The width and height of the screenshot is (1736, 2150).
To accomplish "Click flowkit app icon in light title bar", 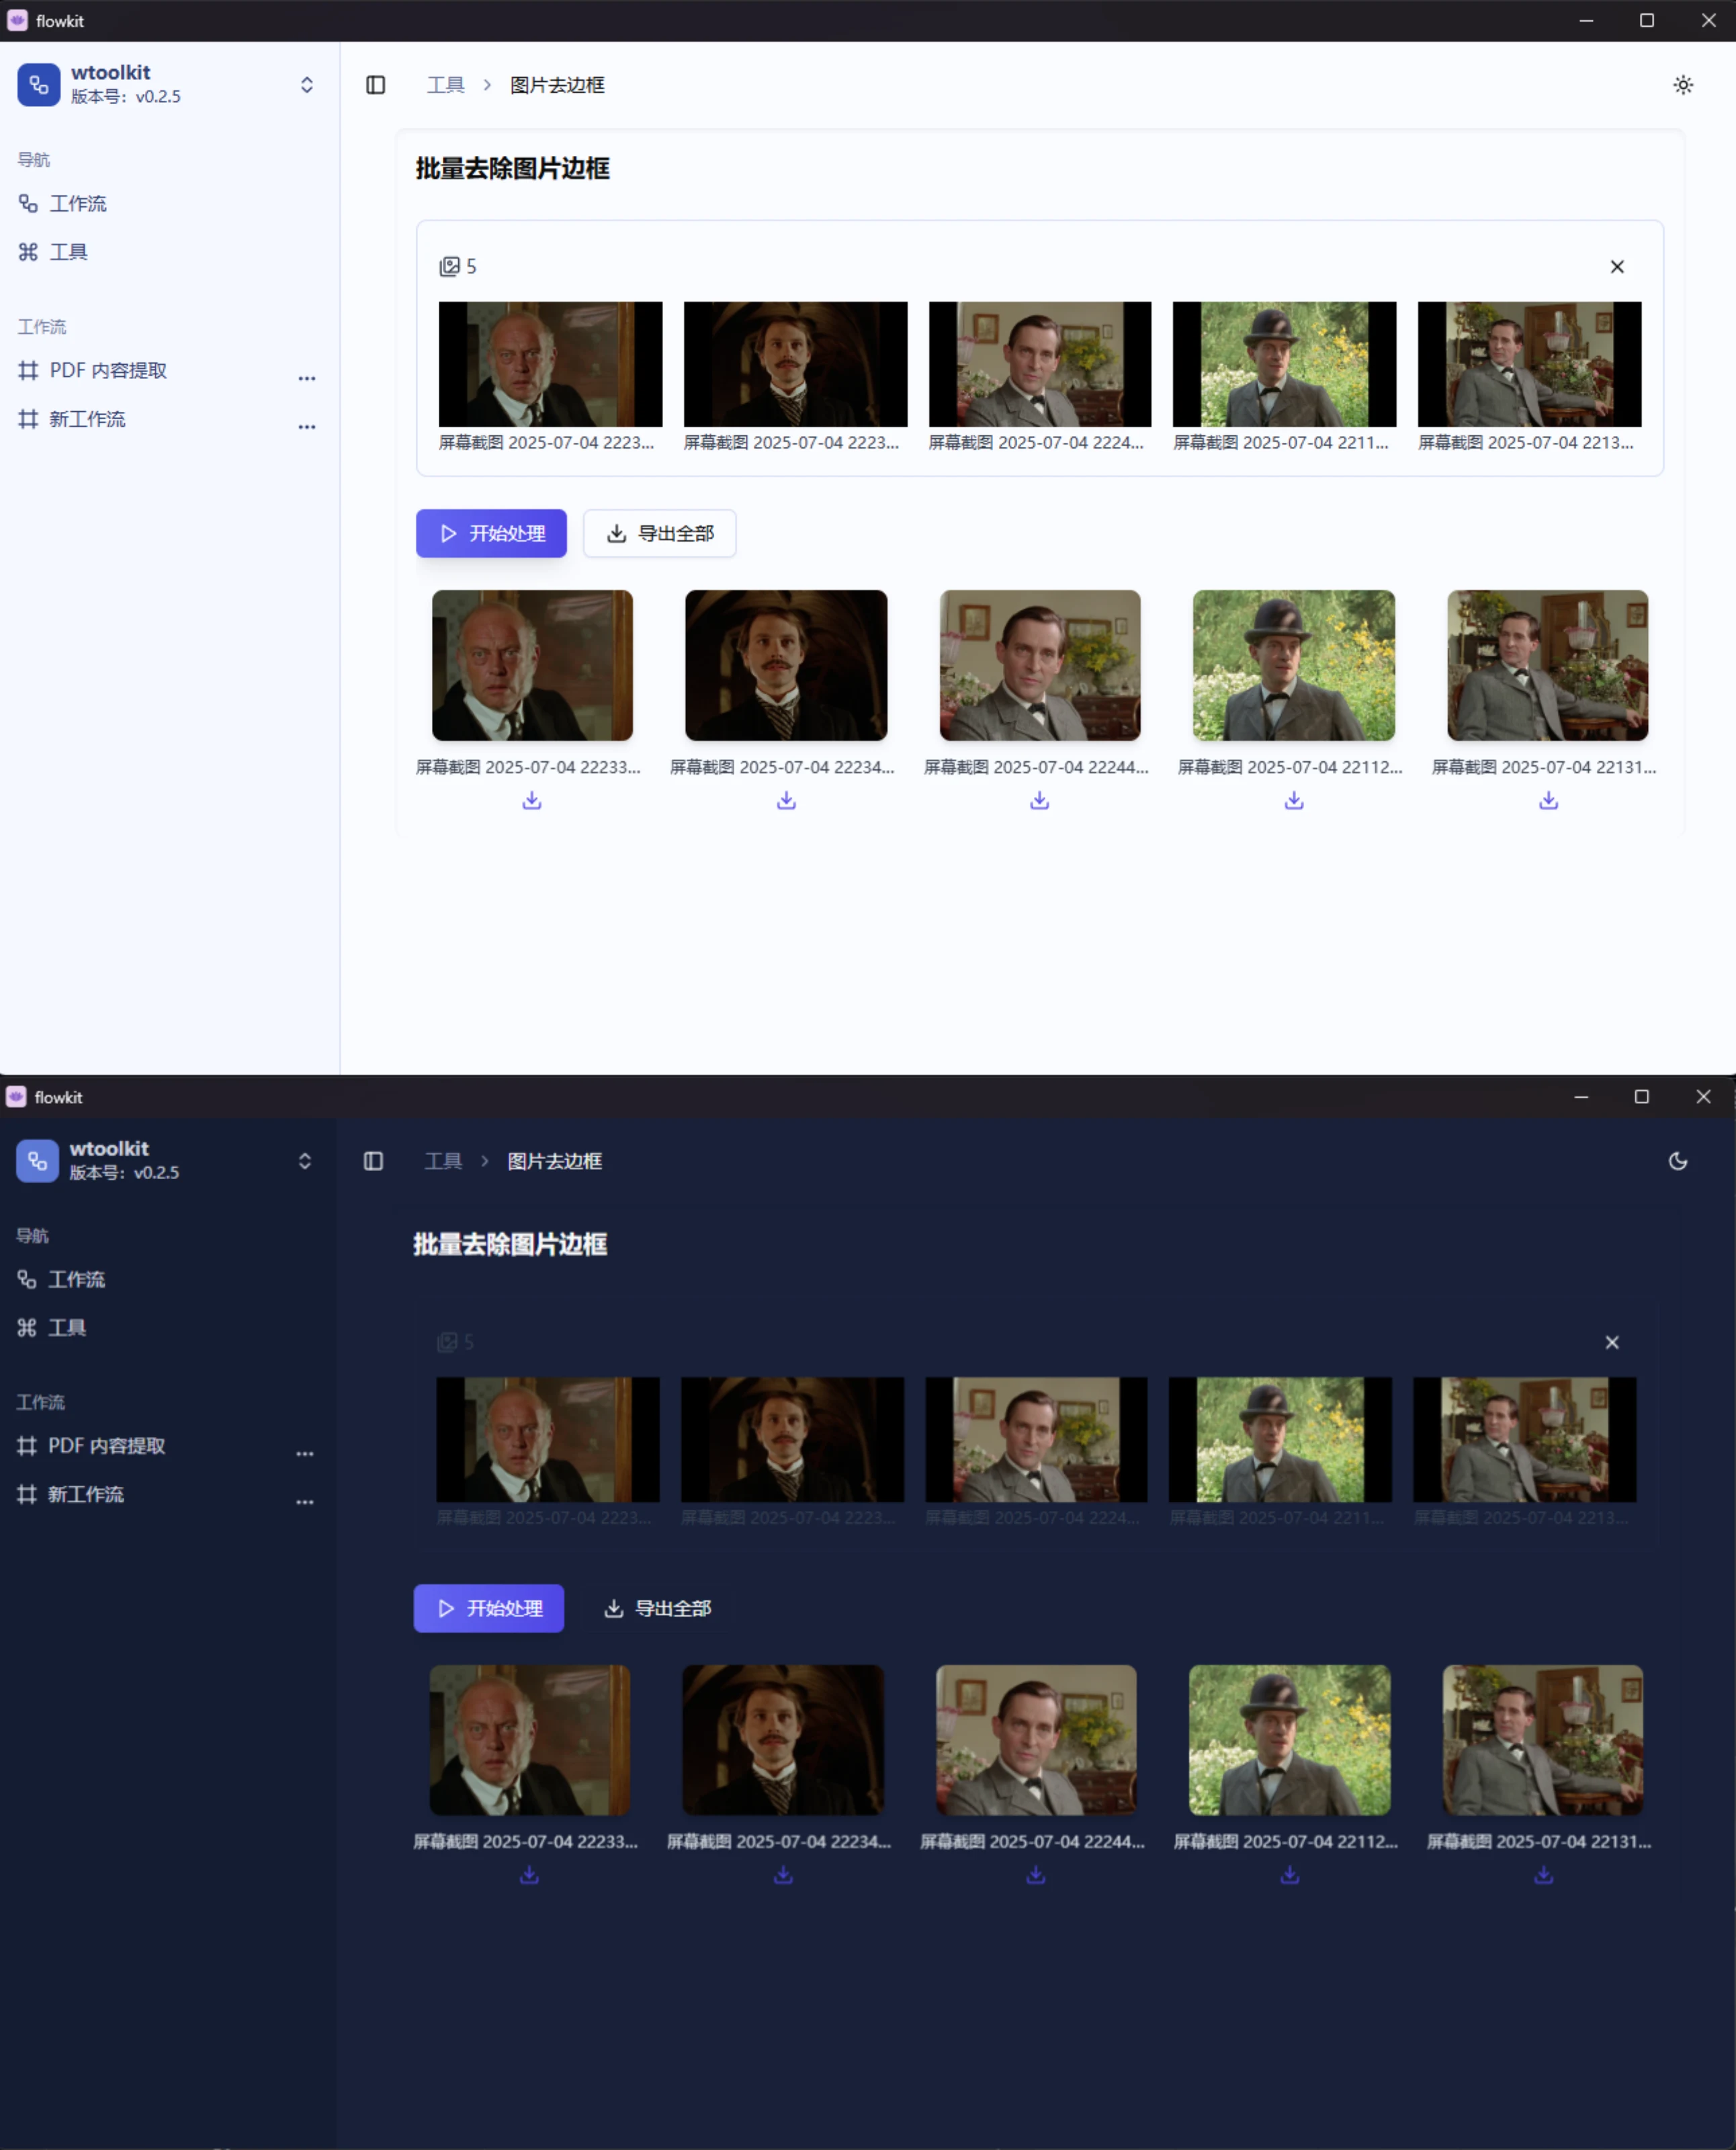I will [17, 21].
